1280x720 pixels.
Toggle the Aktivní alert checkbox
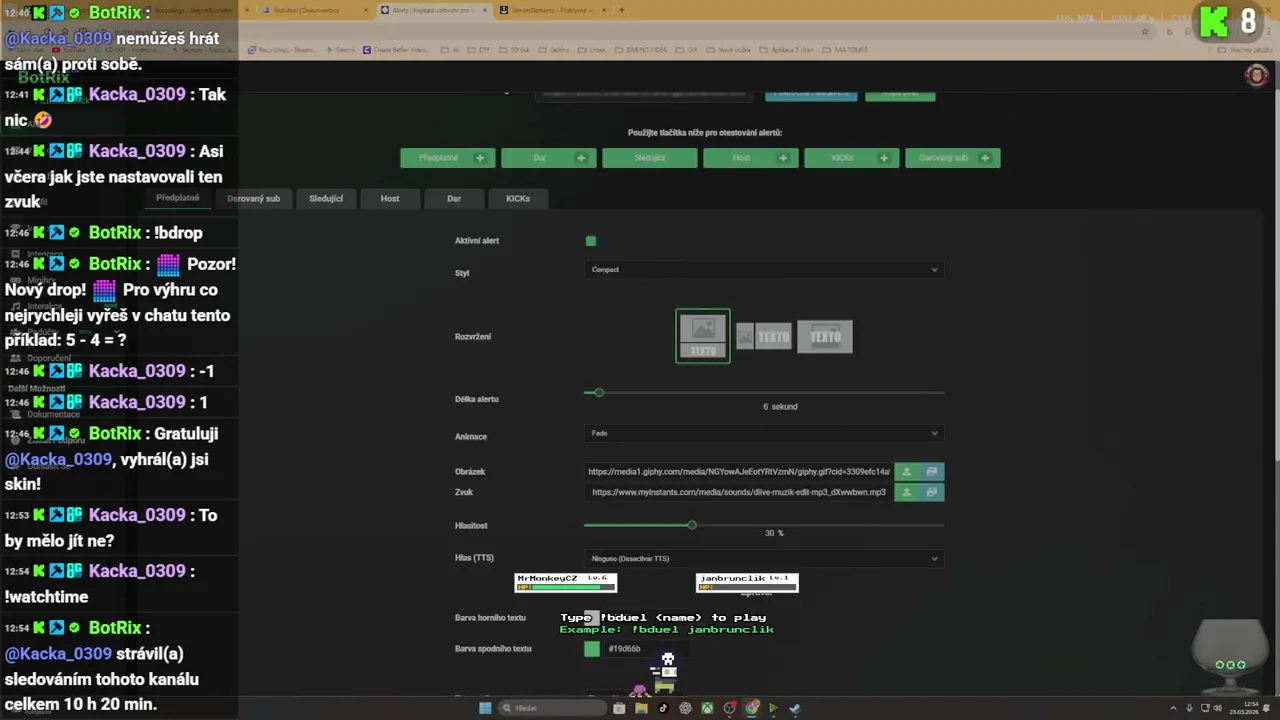591,241
